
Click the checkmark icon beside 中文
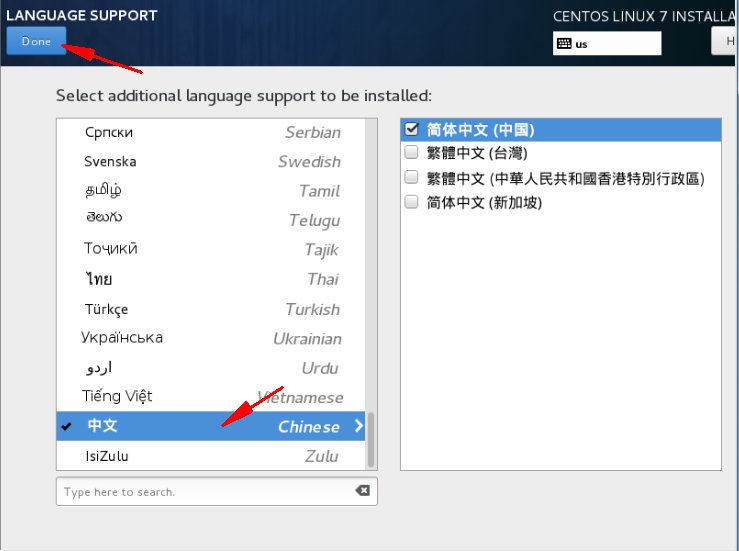(66, 426)
